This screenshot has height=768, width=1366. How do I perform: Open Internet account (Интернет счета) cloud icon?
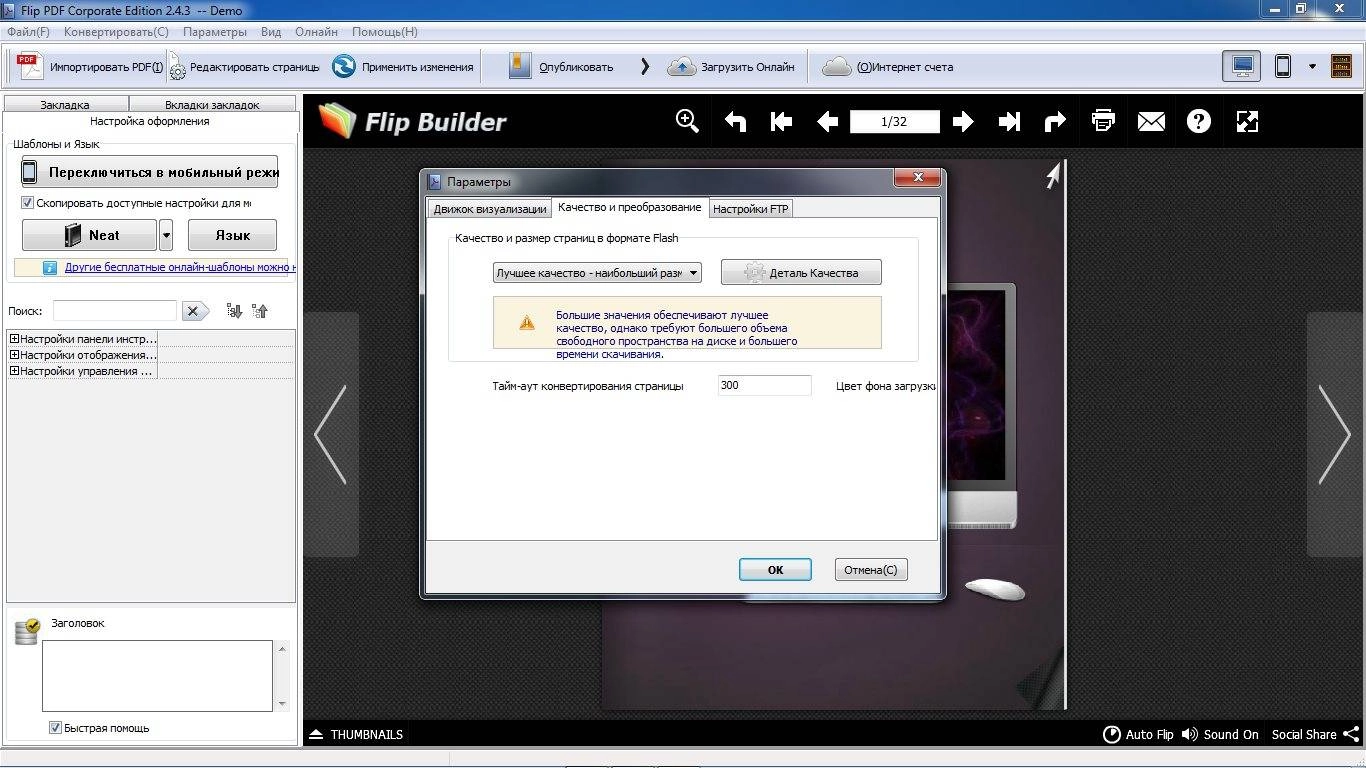click(836, 67)
